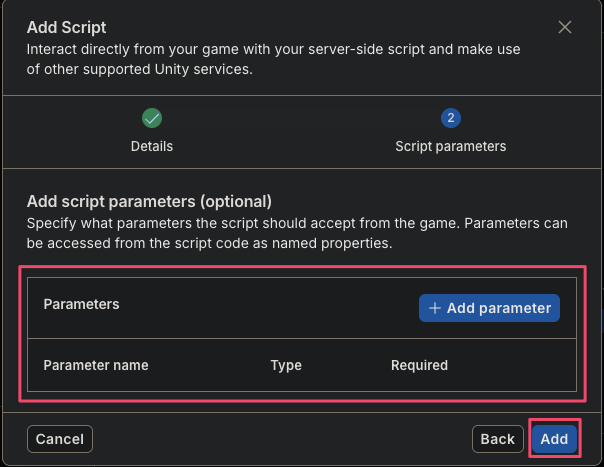The height and width of the screenshot is (467, 604).
Task: Click the Add Script dialog title
Action: pyautogui.click(x=66, y=27)
